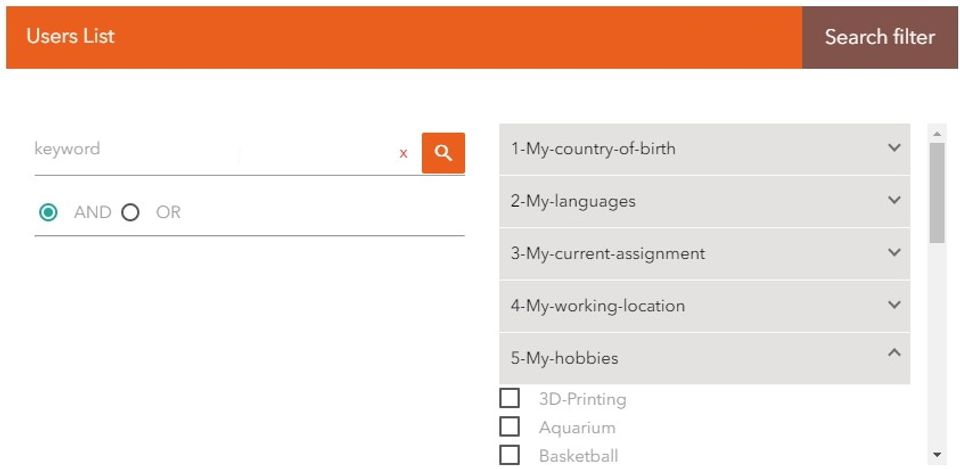Click the Users List header title

[70, 36]
